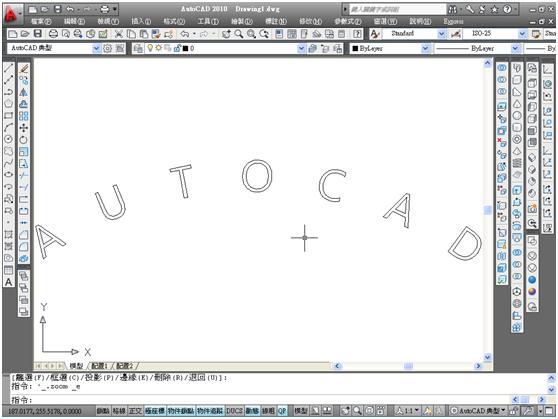This screenshot has height=419, width=558.
Task: Select the Mirror modify tool
Action: point(23,92)
